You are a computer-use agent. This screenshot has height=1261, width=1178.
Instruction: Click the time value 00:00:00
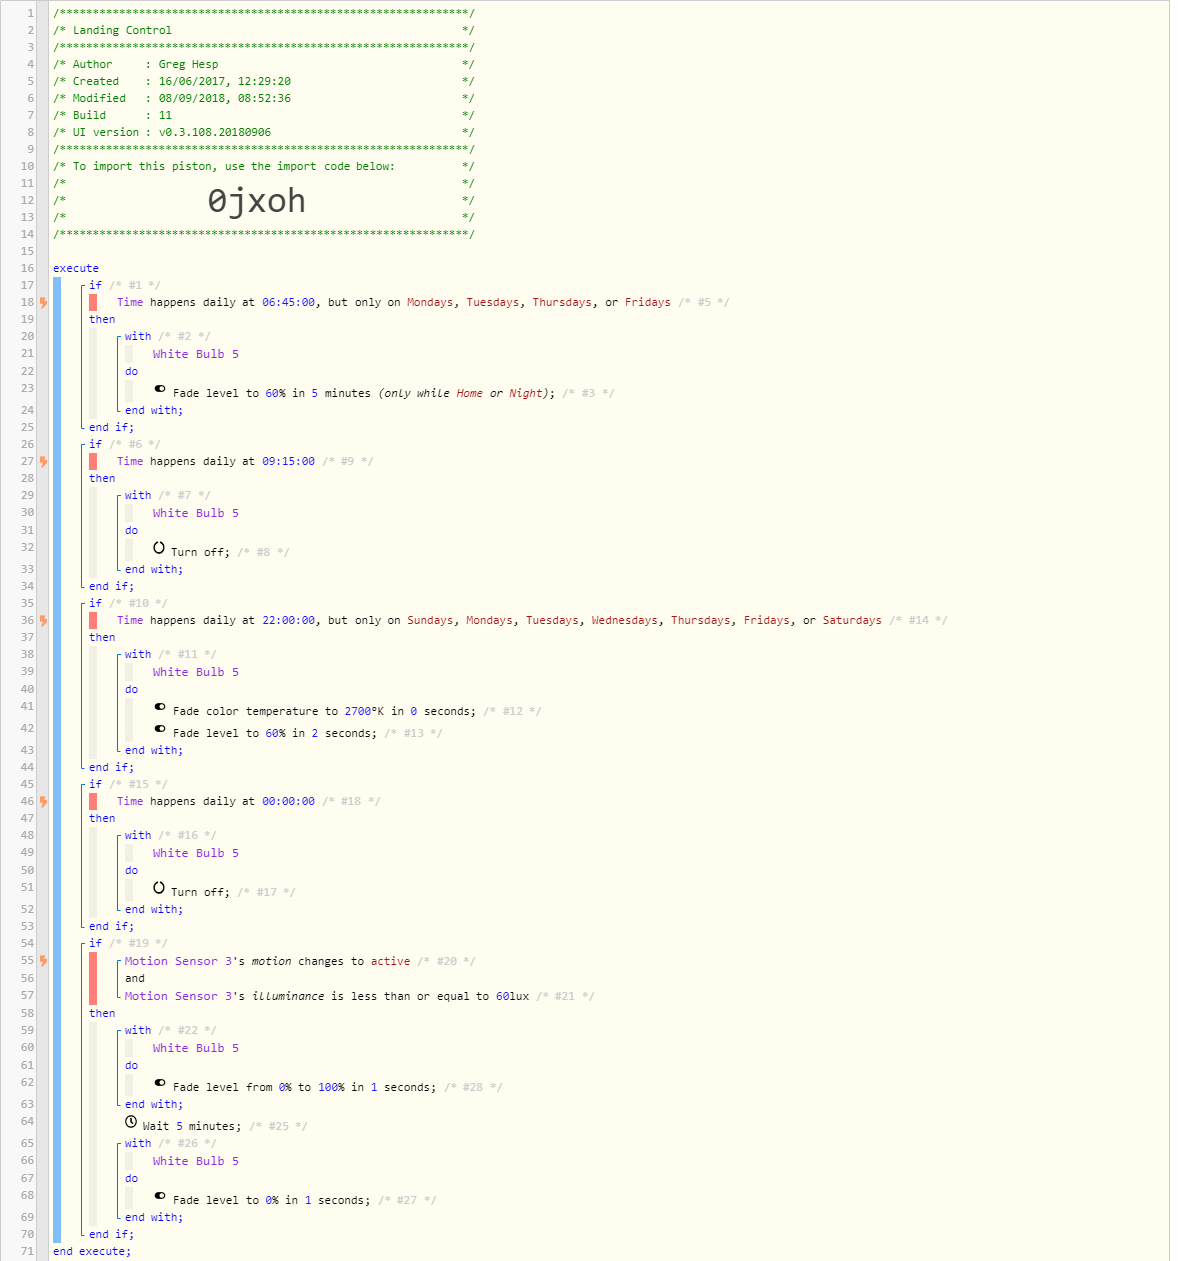[288, 801]
